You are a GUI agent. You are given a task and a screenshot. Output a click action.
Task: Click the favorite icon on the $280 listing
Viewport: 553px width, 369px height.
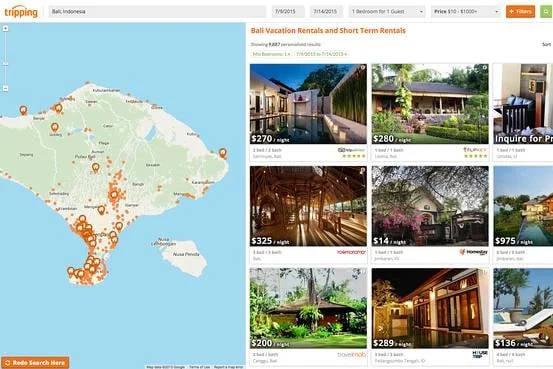485,67
